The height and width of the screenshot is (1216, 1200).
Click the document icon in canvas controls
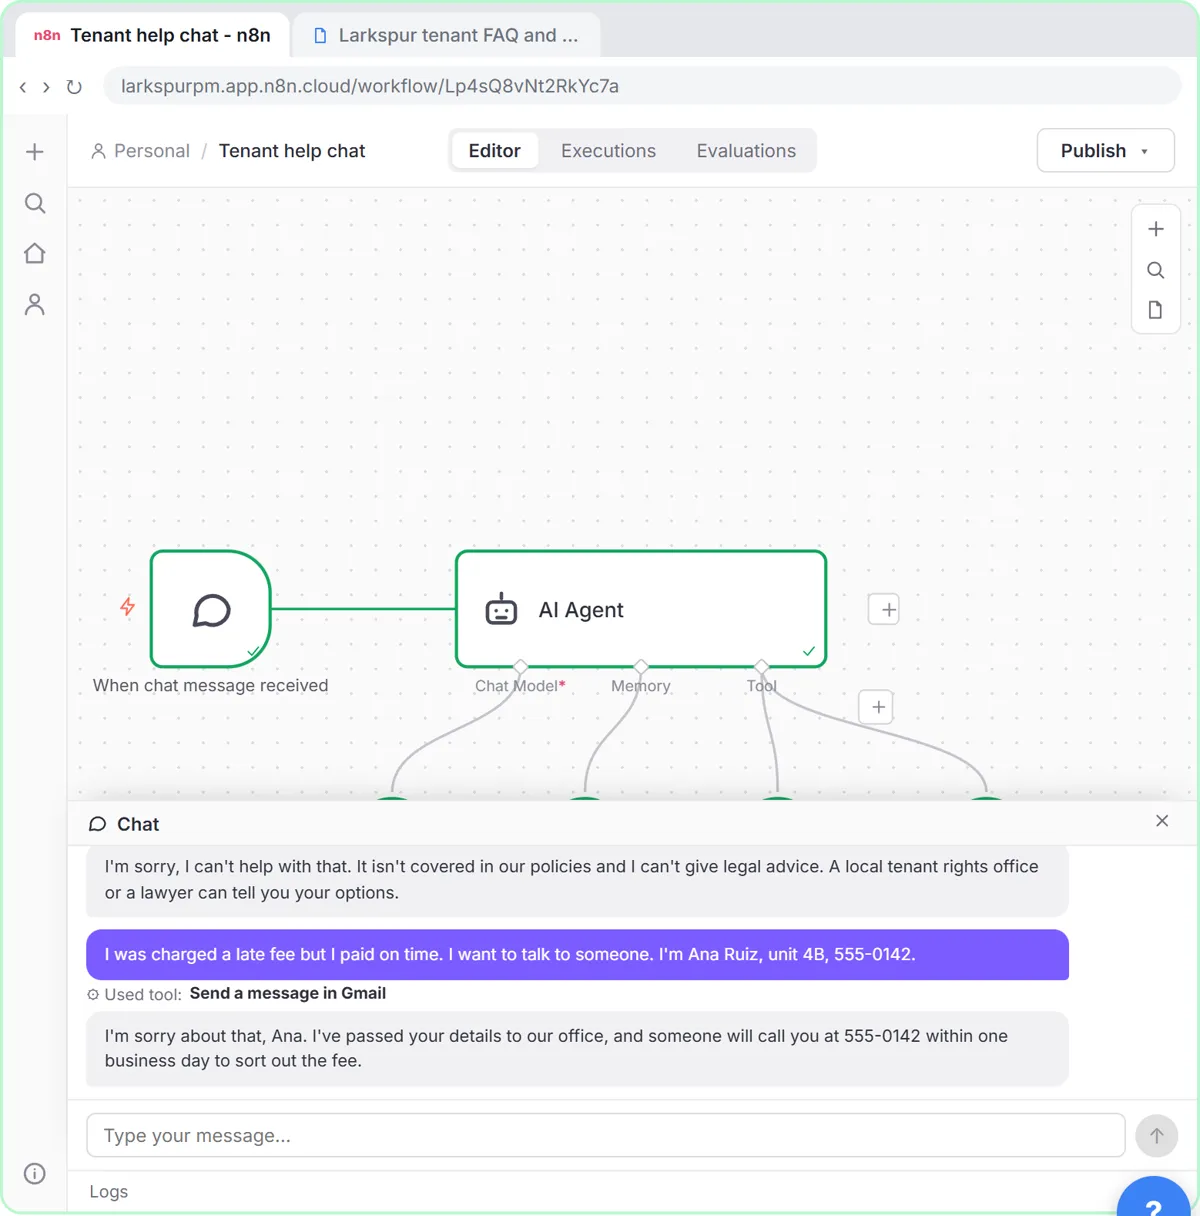(1156, 310)
